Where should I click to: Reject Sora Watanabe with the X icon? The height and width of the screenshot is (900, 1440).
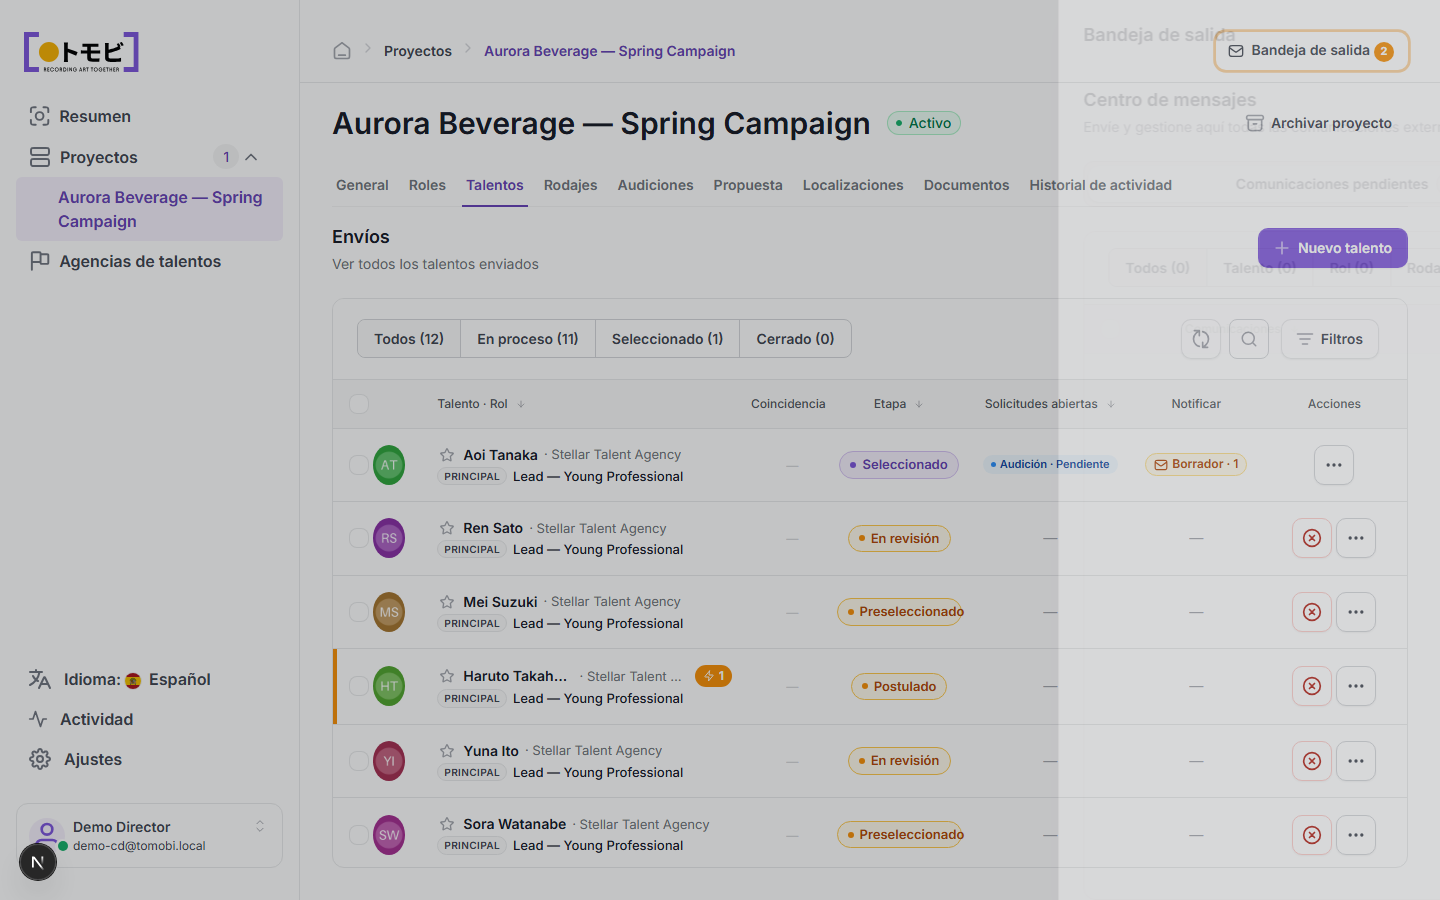(1312, 835)
